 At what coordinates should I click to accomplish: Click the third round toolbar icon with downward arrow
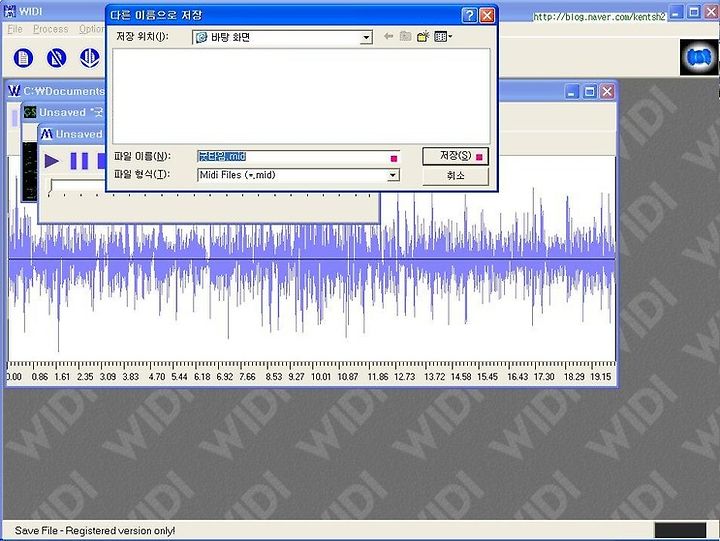[90, 58]
